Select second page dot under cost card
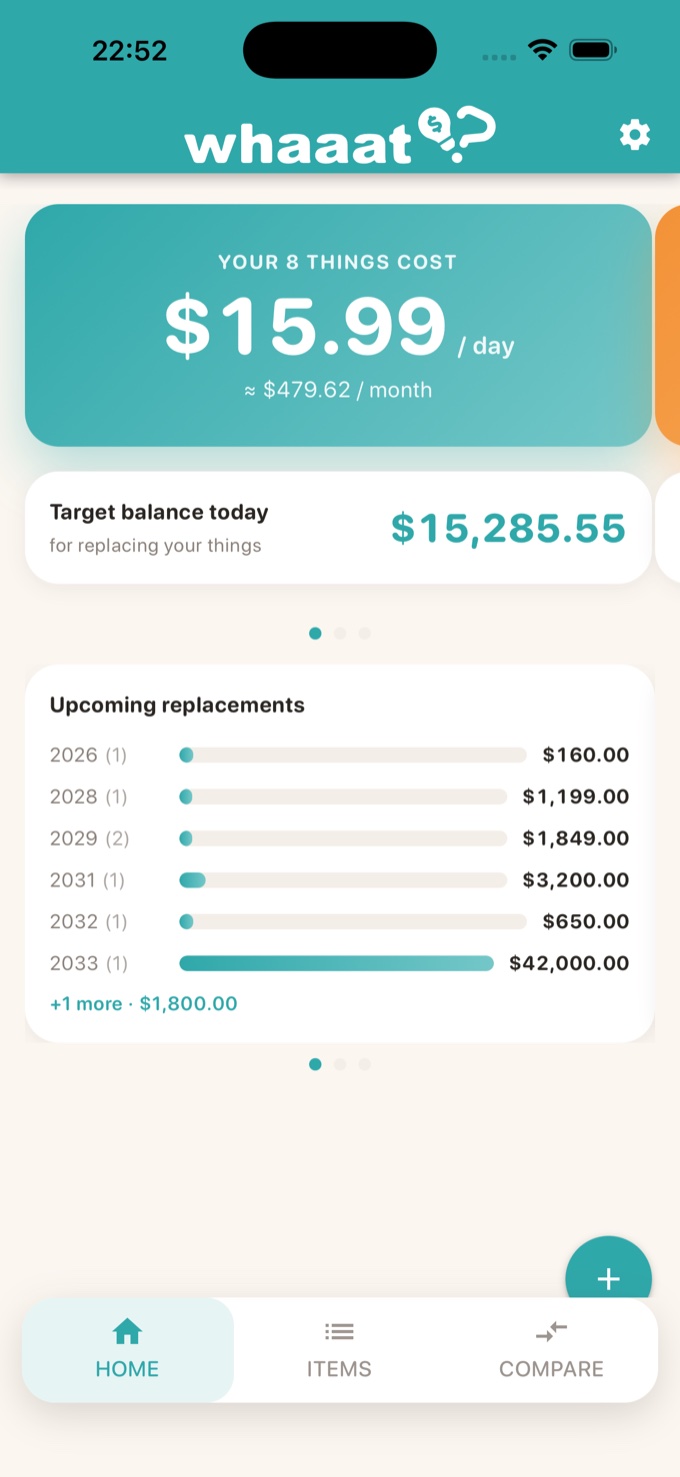 point(340,633)
